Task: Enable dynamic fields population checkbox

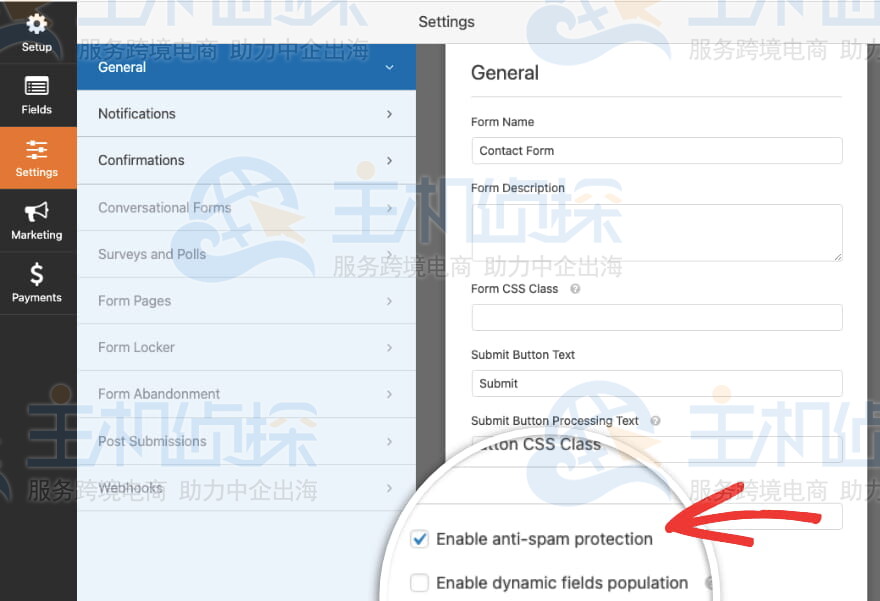Action: point(419,583)
